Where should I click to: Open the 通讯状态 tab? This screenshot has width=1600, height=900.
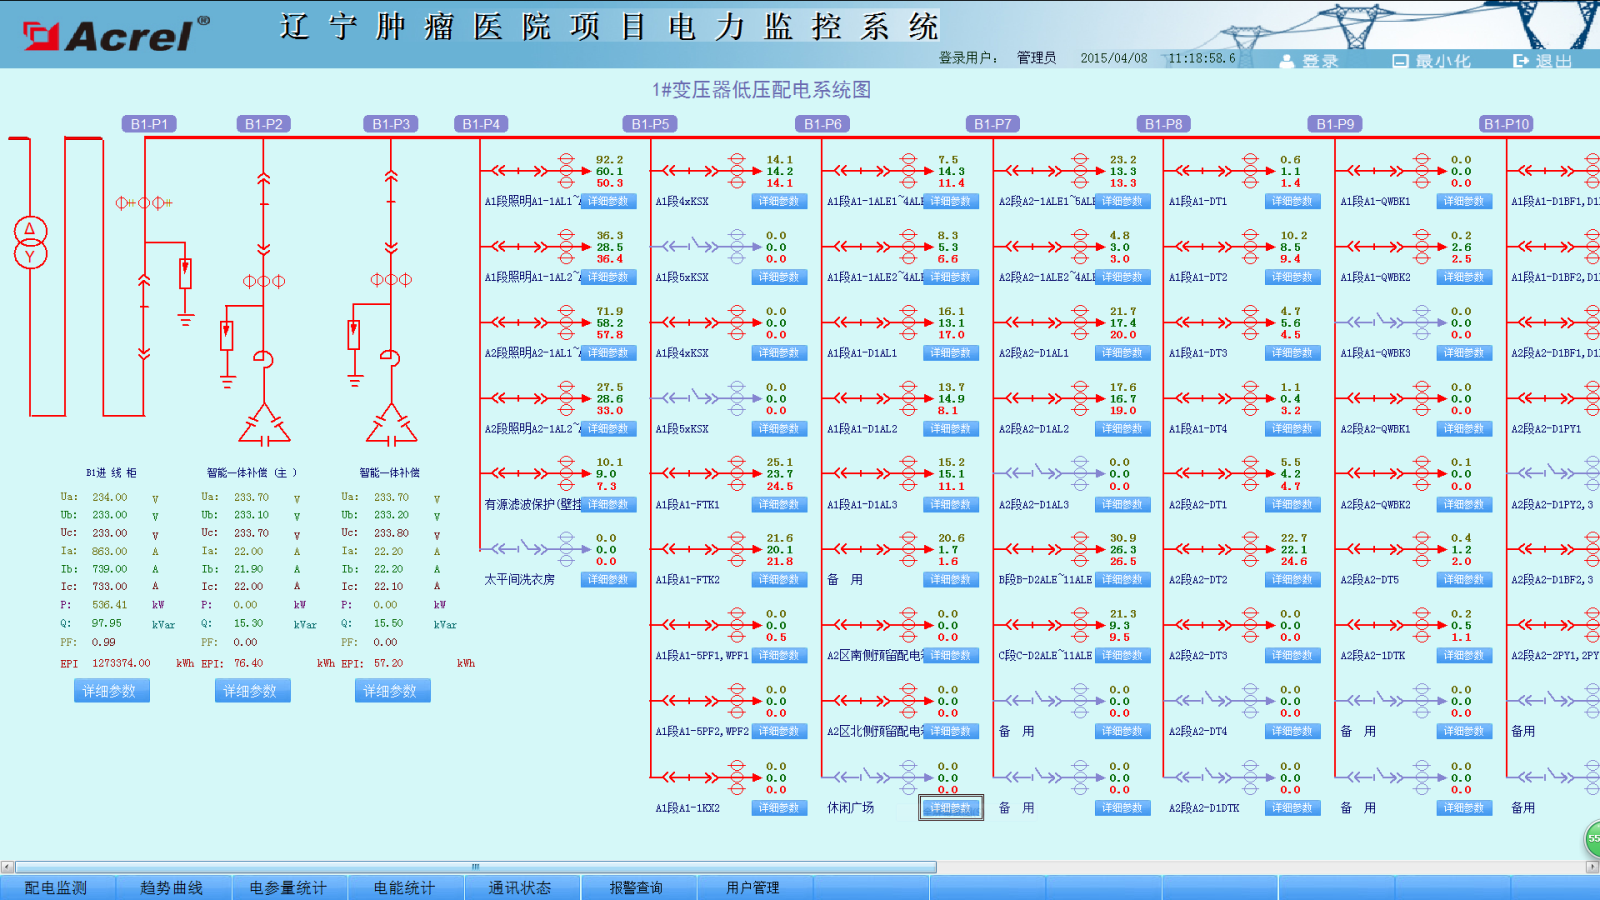click(x=520, y=888)
